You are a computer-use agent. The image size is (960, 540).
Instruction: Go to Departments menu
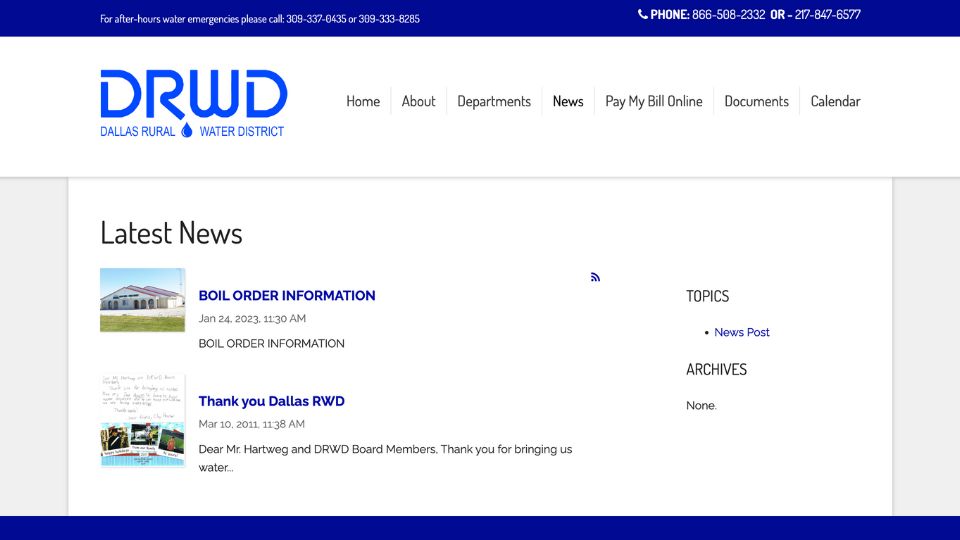[x=494, y=101]
